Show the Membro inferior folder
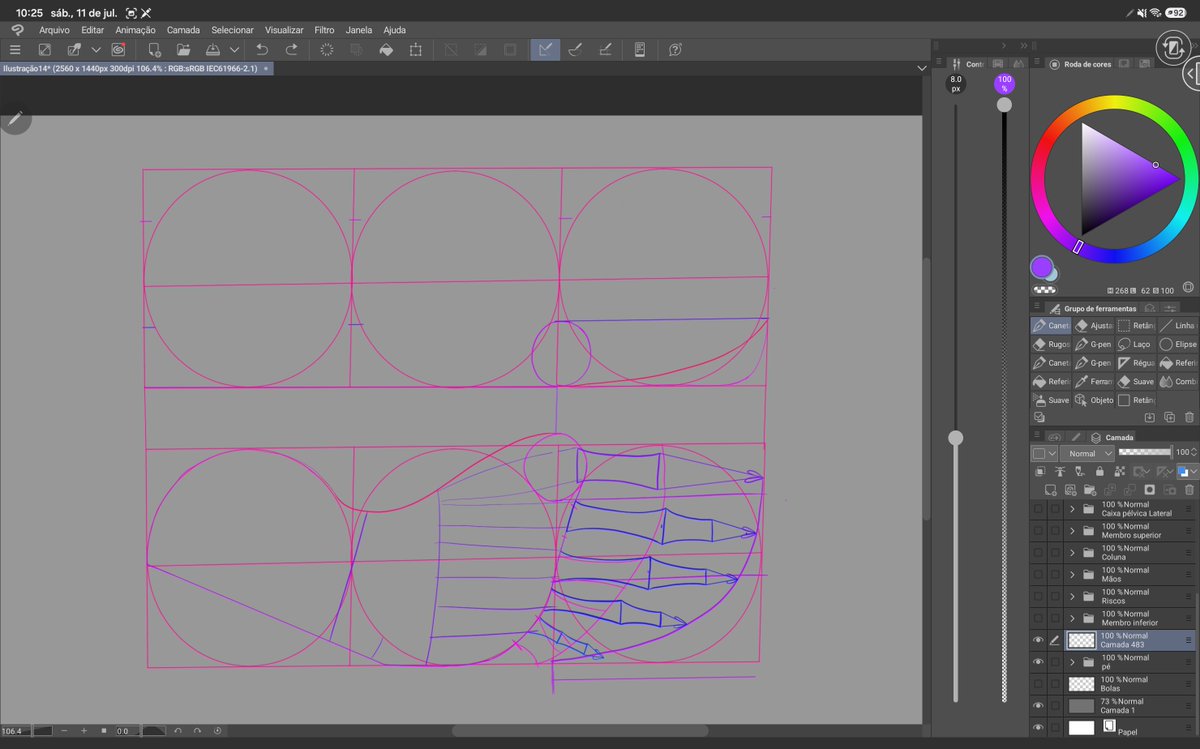Screen dimensions: 1200x749 (x=1038, y=618)
